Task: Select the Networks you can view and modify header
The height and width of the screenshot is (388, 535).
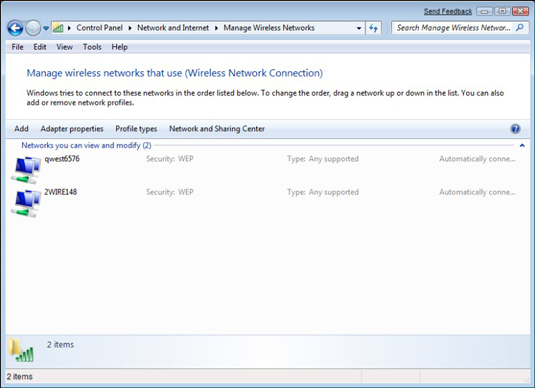Action: click(86, 145)
